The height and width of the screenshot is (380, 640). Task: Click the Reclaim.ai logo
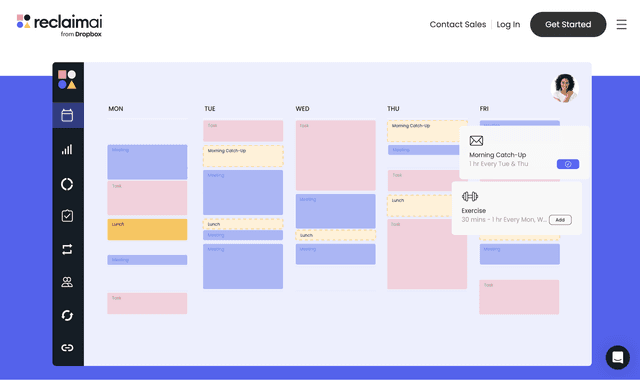[x=60, y=25]
